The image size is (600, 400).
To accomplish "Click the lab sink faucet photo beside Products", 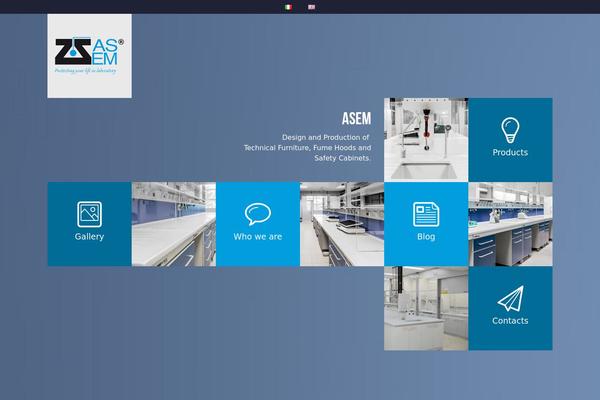I will tap(426, 140).
